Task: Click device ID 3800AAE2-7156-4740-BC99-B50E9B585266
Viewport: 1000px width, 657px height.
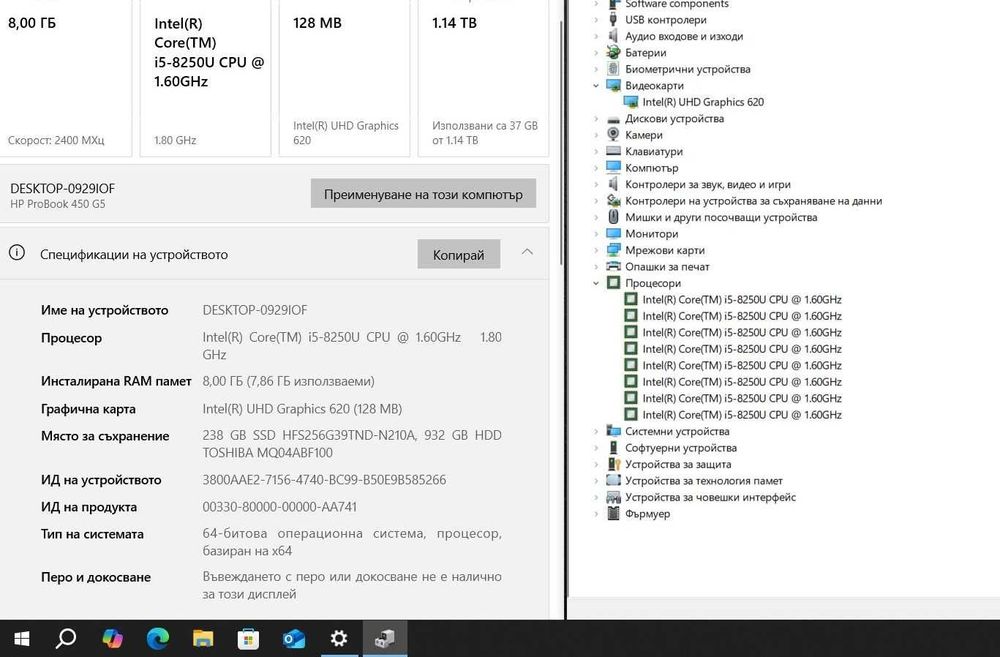Action: pyautogui.click(x=324, y=480)
